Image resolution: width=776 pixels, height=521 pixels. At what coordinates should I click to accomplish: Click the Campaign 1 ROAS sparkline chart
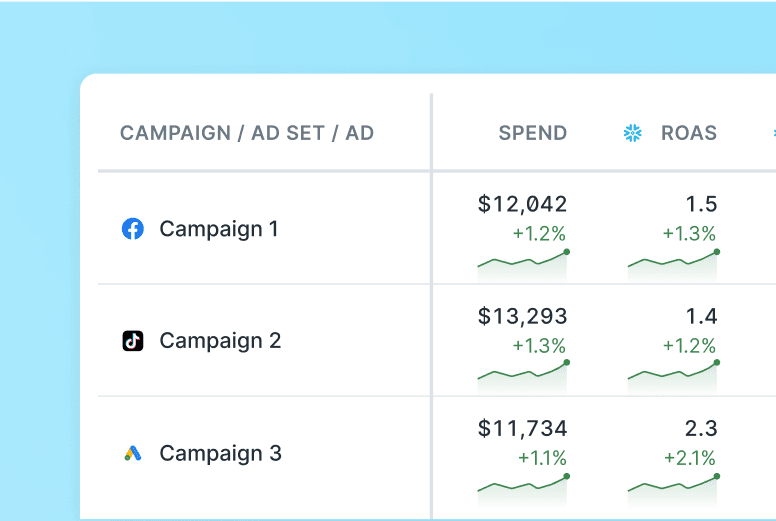pyautogui.click(x=673, y=262)
